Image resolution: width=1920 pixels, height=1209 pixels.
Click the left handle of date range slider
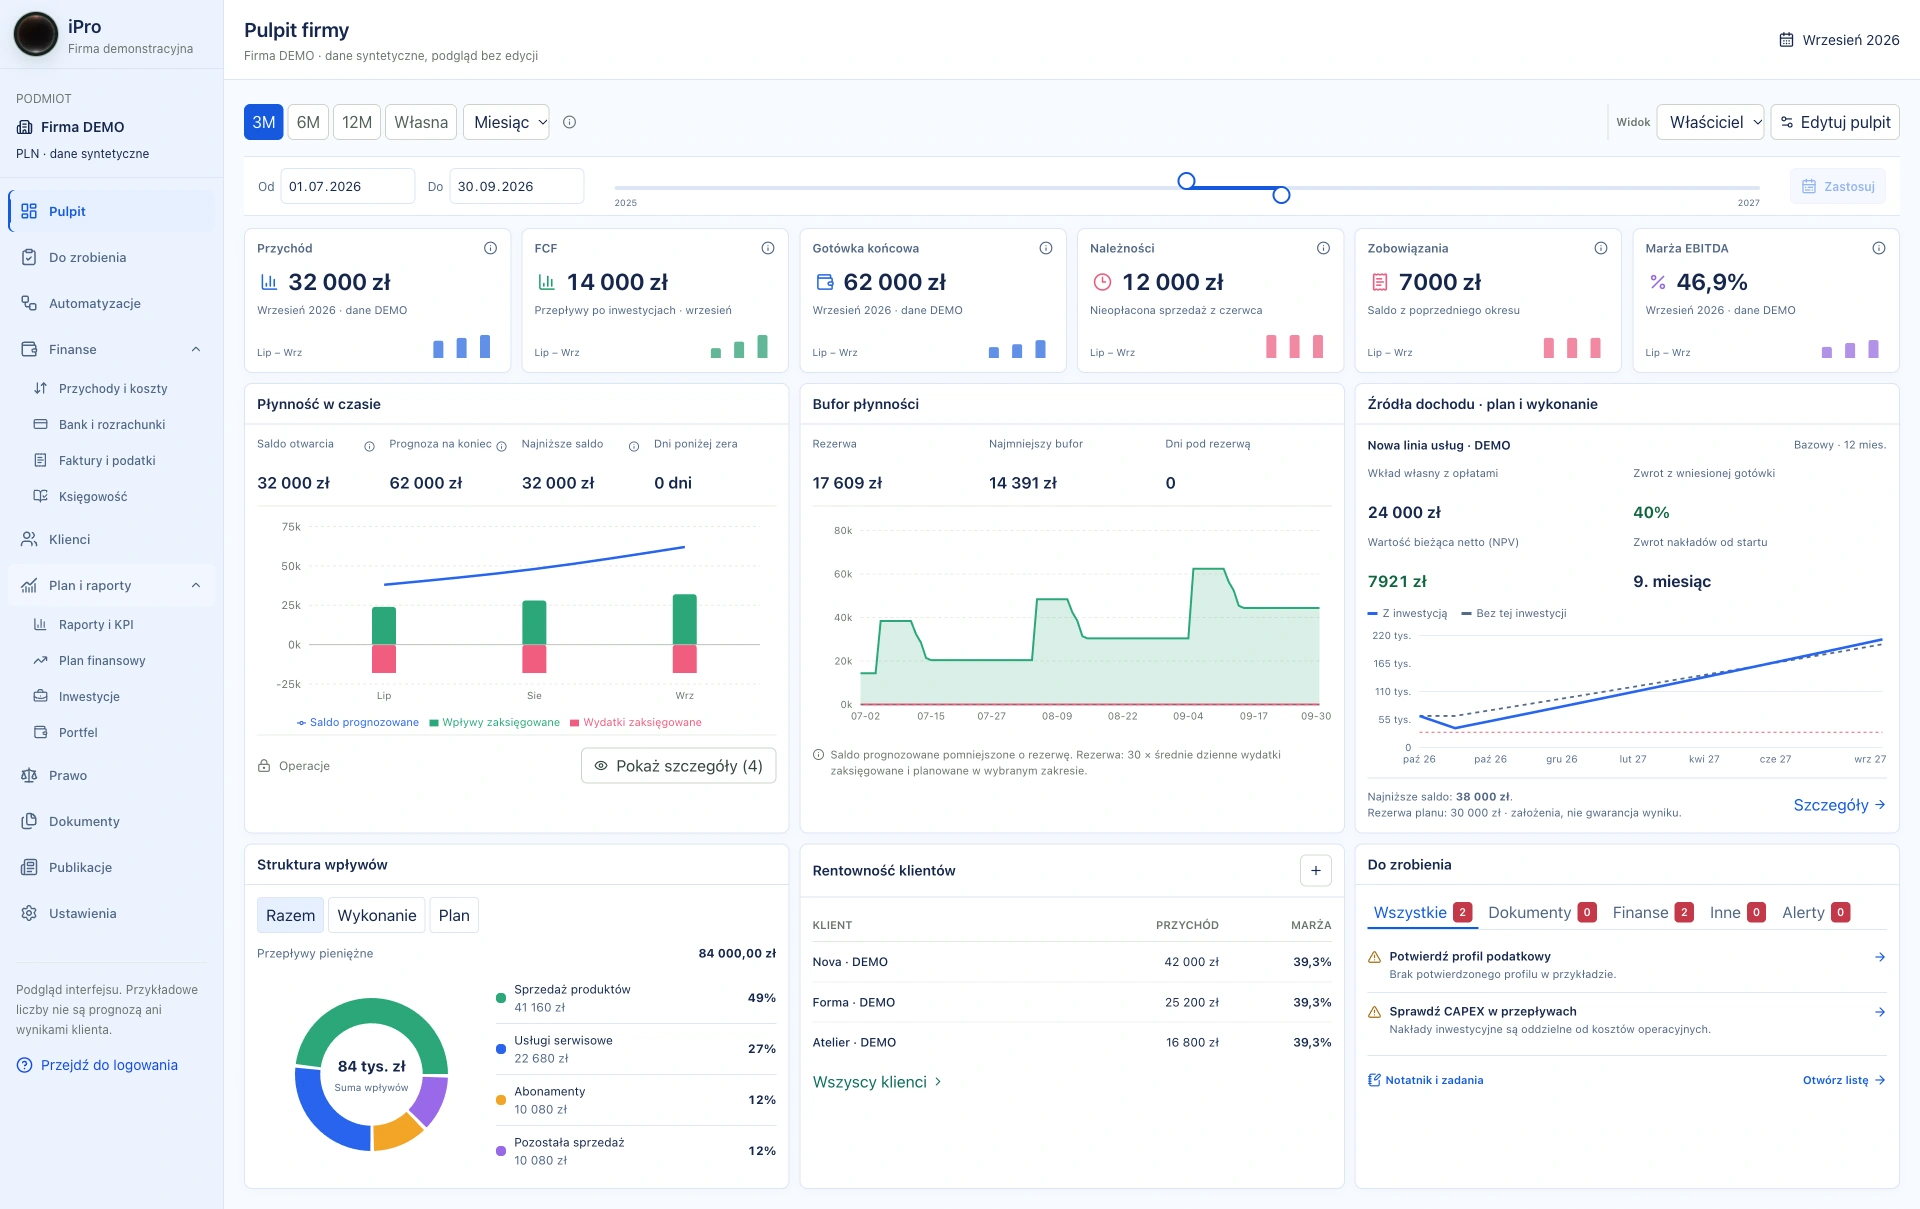pos(1186,181)
